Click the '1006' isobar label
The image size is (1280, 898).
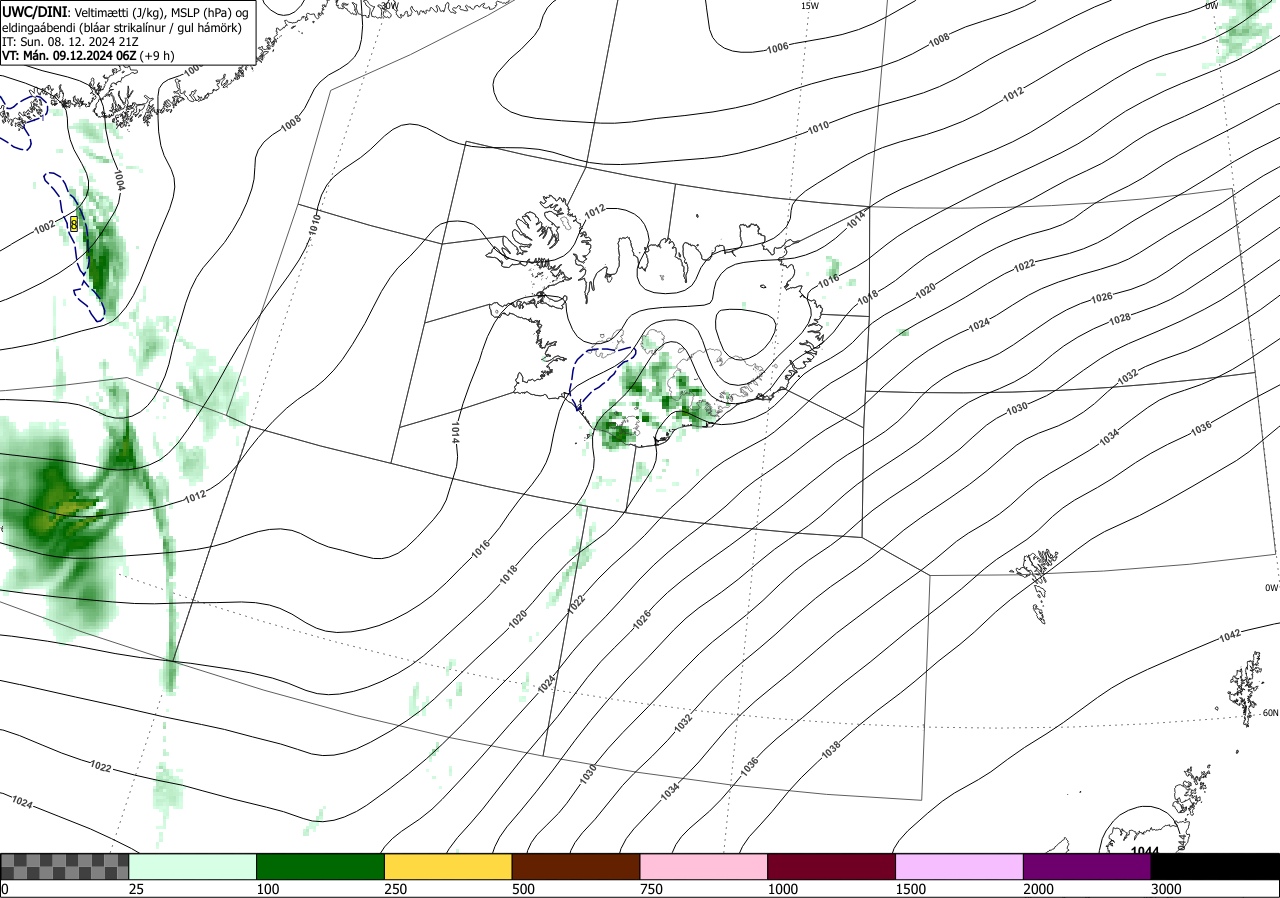(777, 47)
